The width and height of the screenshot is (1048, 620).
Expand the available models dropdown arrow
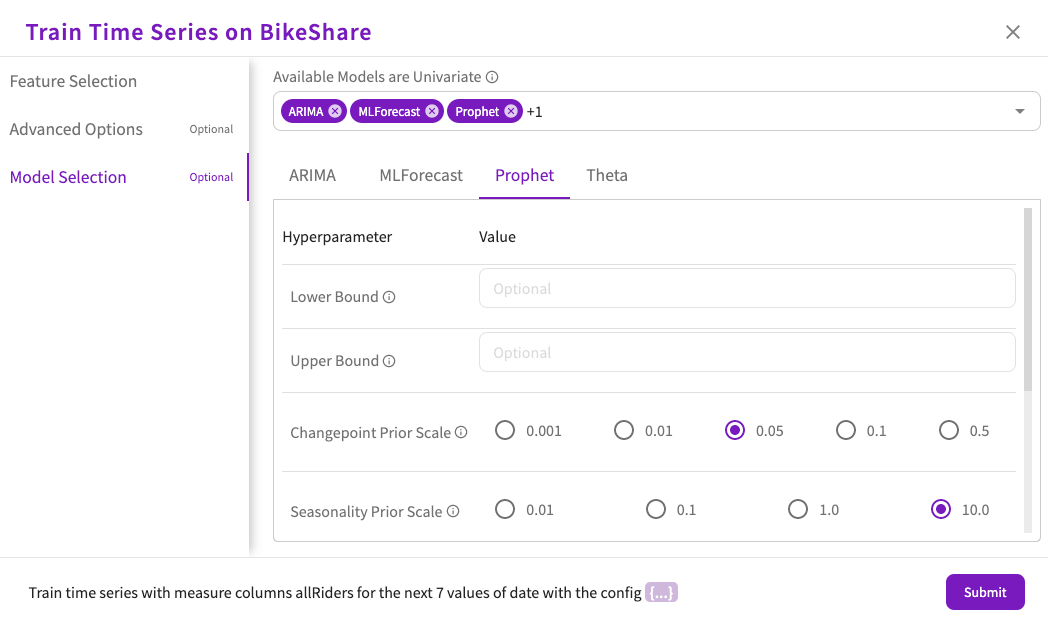coord(1019,112)
